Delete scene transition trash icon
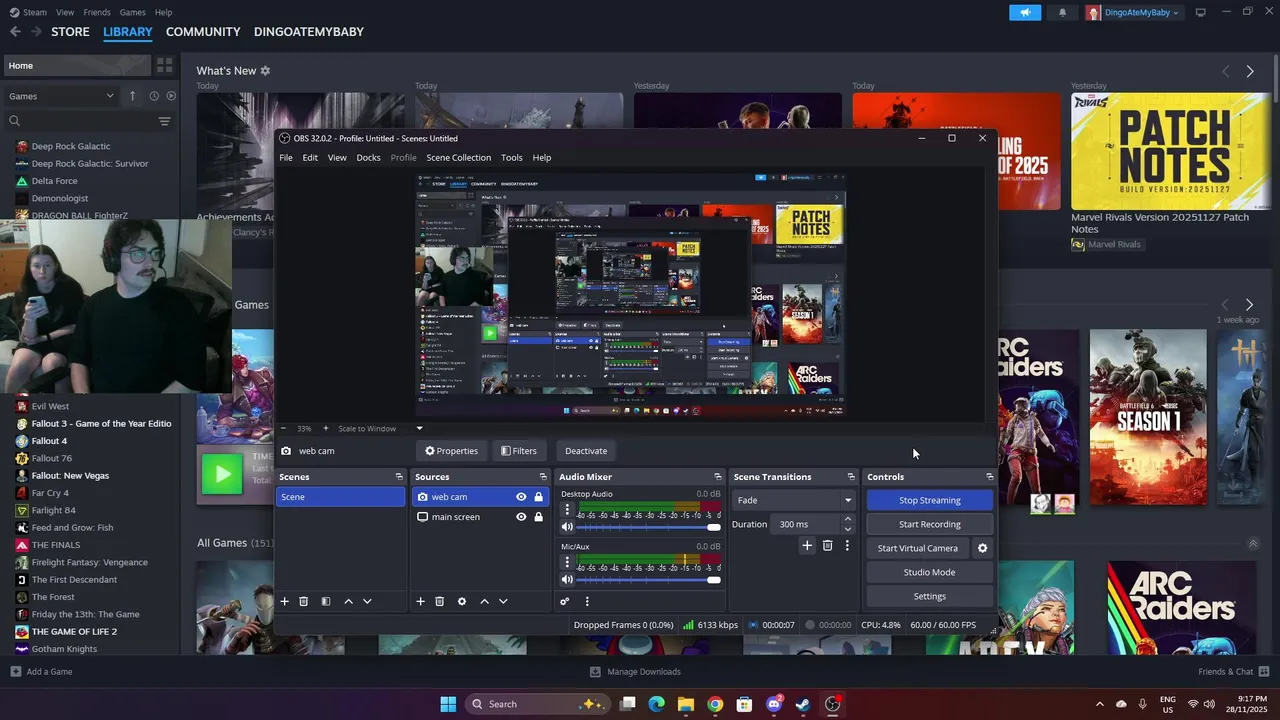Screen dimensions: 1280x720 coord(827,545)
